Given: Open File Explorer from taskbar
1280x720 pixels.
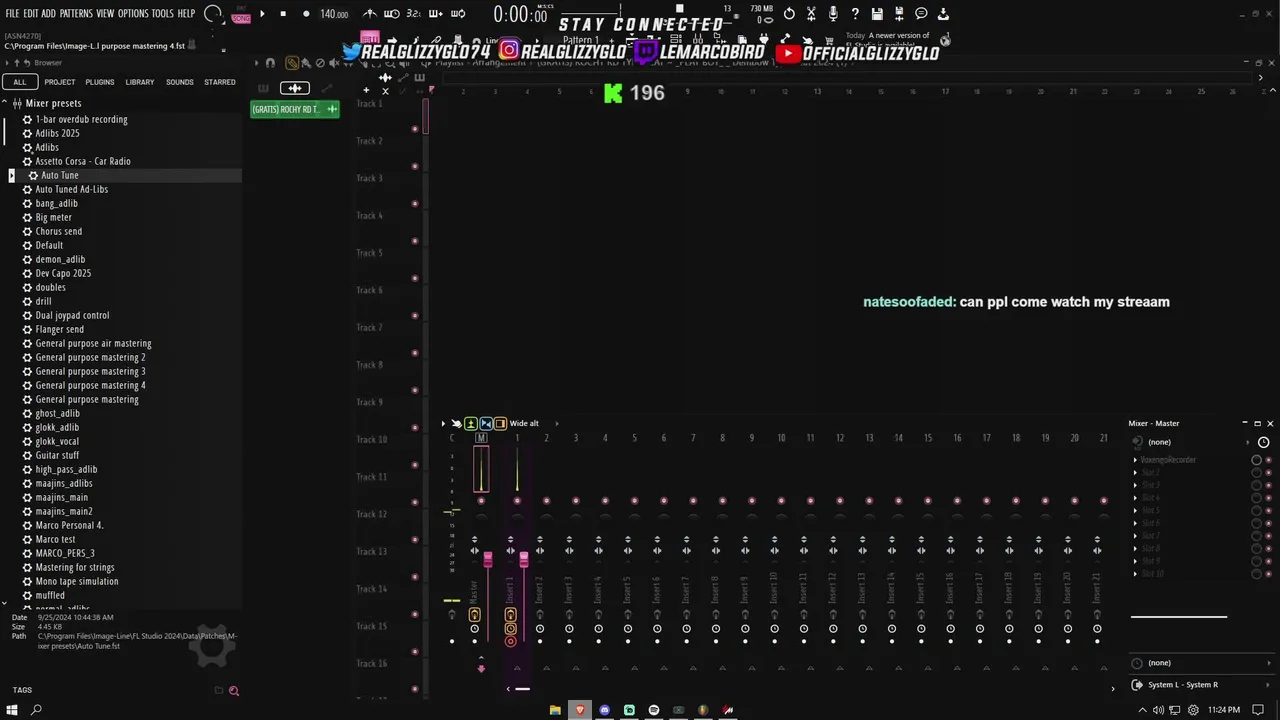Looking at the screenshot, I should tap(555, 710).
